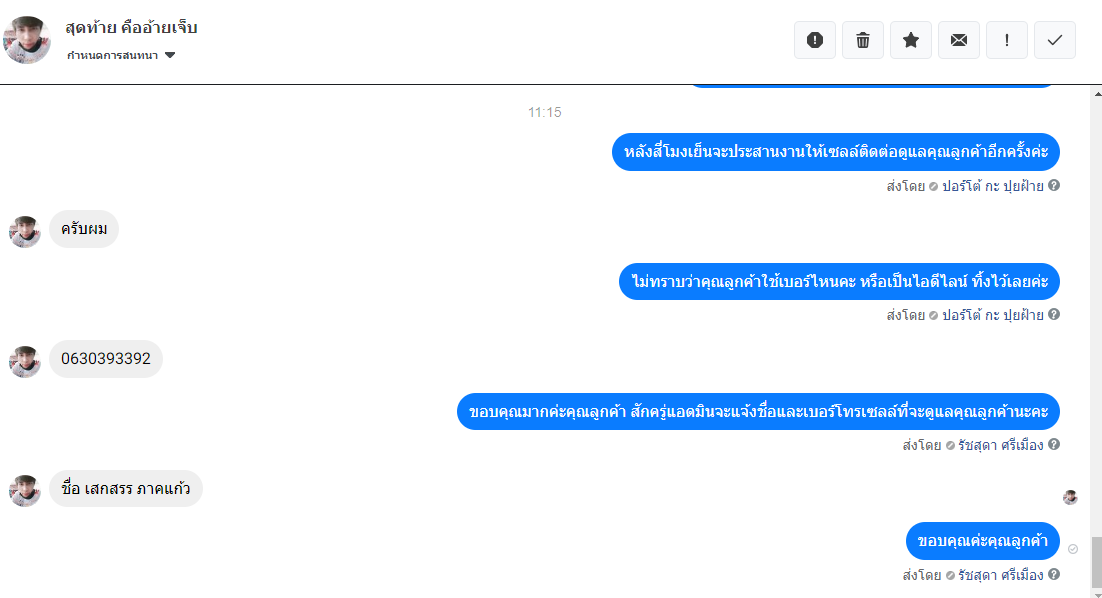Click the conversation name สุดท้าย คืออ้ายเจ็บ

pos(131,28)
